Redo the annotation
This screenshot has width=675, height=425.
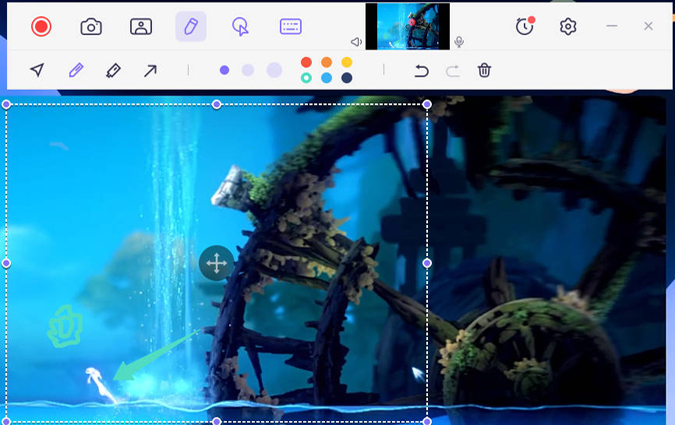452,71
